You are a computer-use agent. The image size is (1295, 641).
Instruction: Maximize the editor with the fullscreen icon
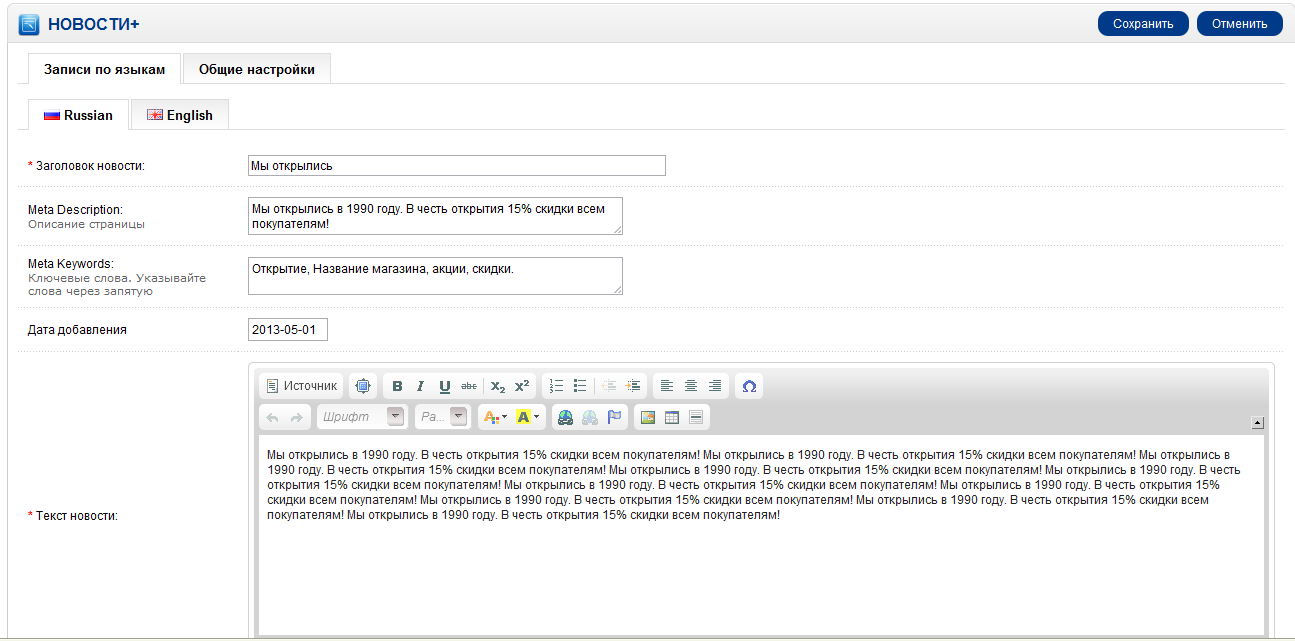point(363,386)
